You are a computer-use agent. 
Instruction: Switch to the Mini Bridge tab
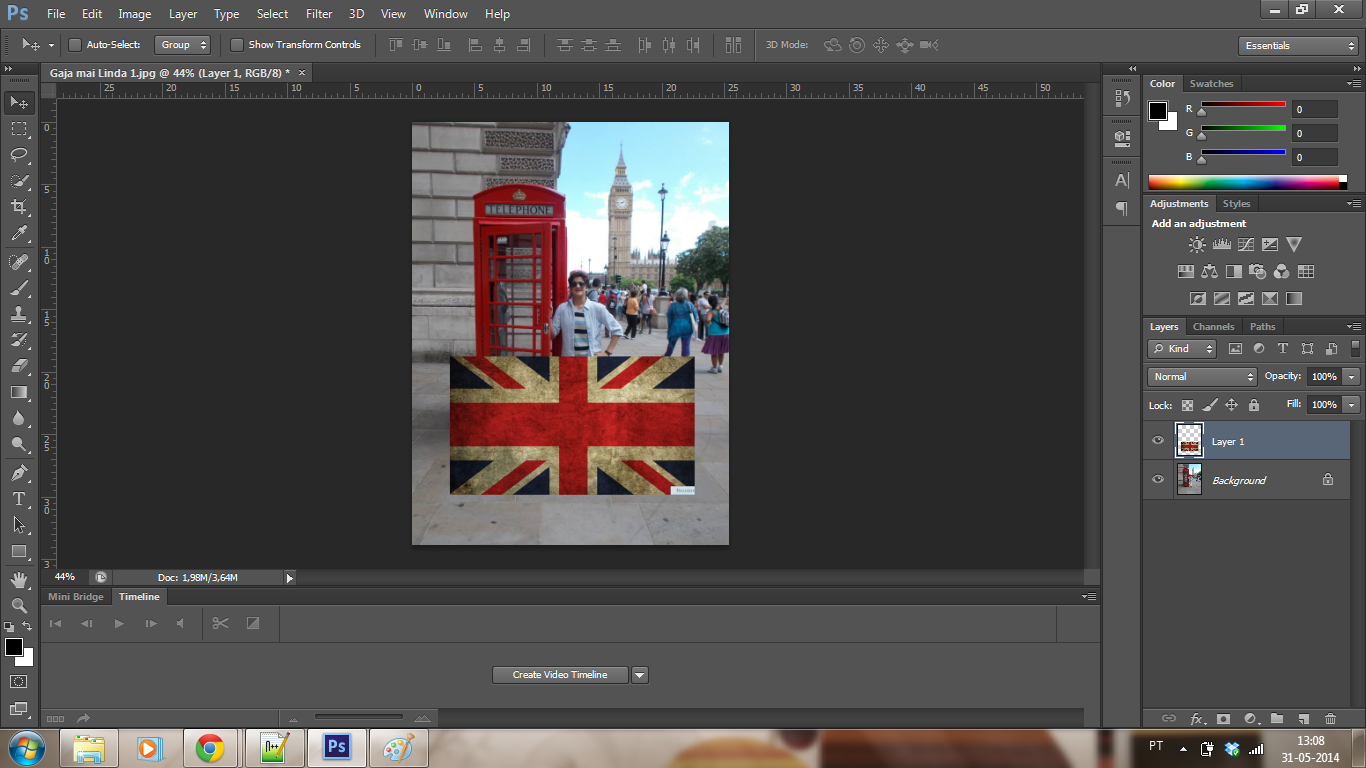pos(76,597)
